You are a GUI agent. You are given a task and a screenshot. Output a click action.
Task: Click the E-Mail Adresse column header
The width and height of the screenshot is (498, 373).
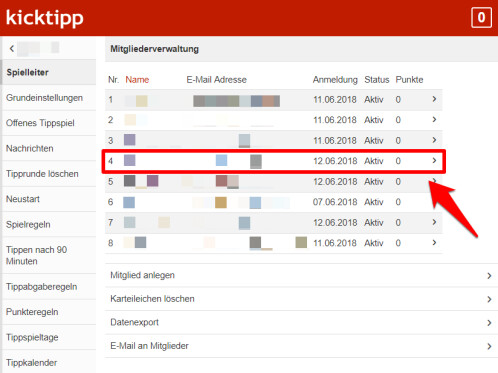coord(217,80)
